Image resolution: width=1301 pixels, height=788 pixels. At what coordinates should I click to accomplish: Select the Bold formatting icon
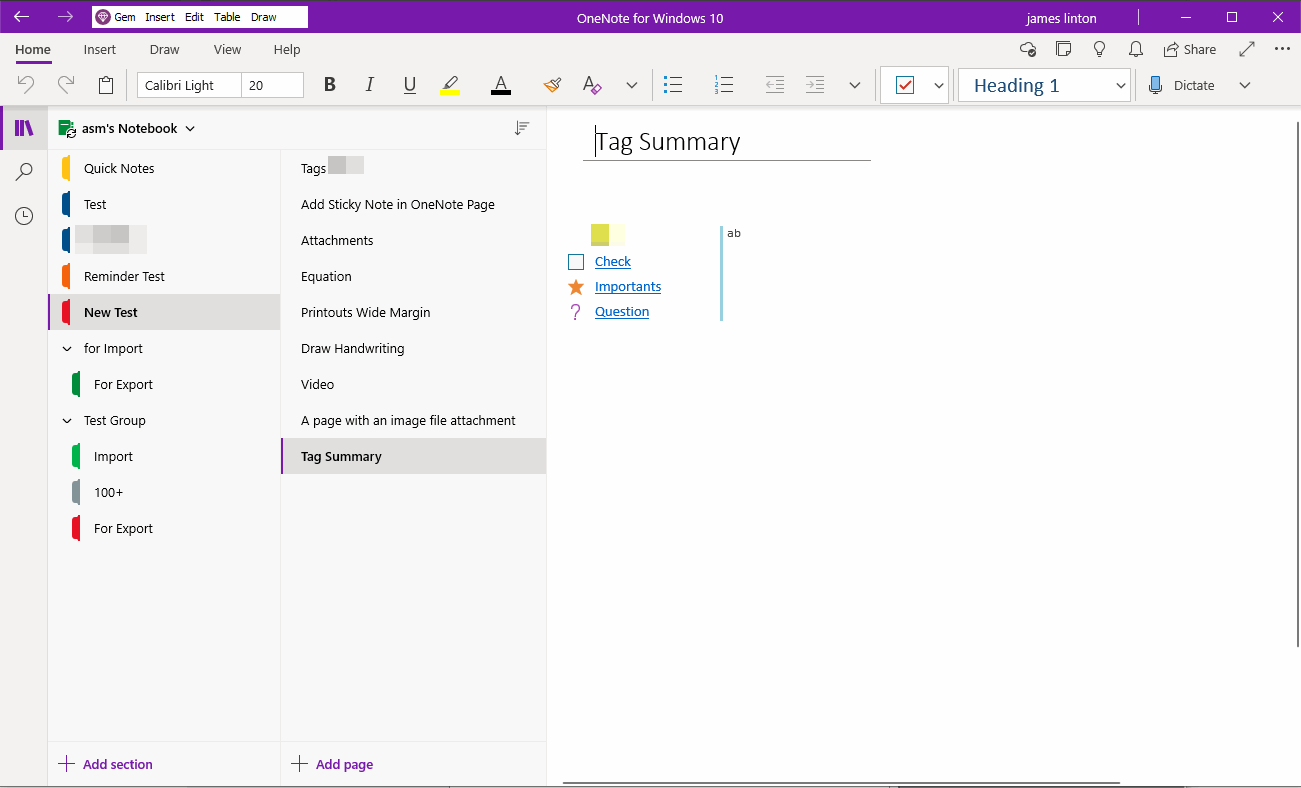click(329, 85)
